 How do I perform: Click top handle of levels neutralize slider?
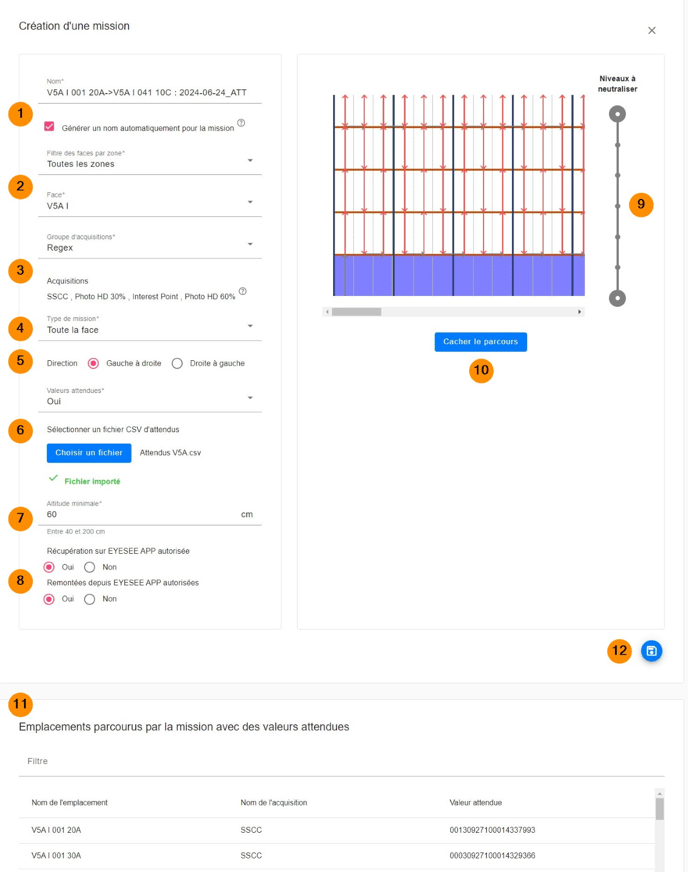pyautogui.click(x=618, y=114)
